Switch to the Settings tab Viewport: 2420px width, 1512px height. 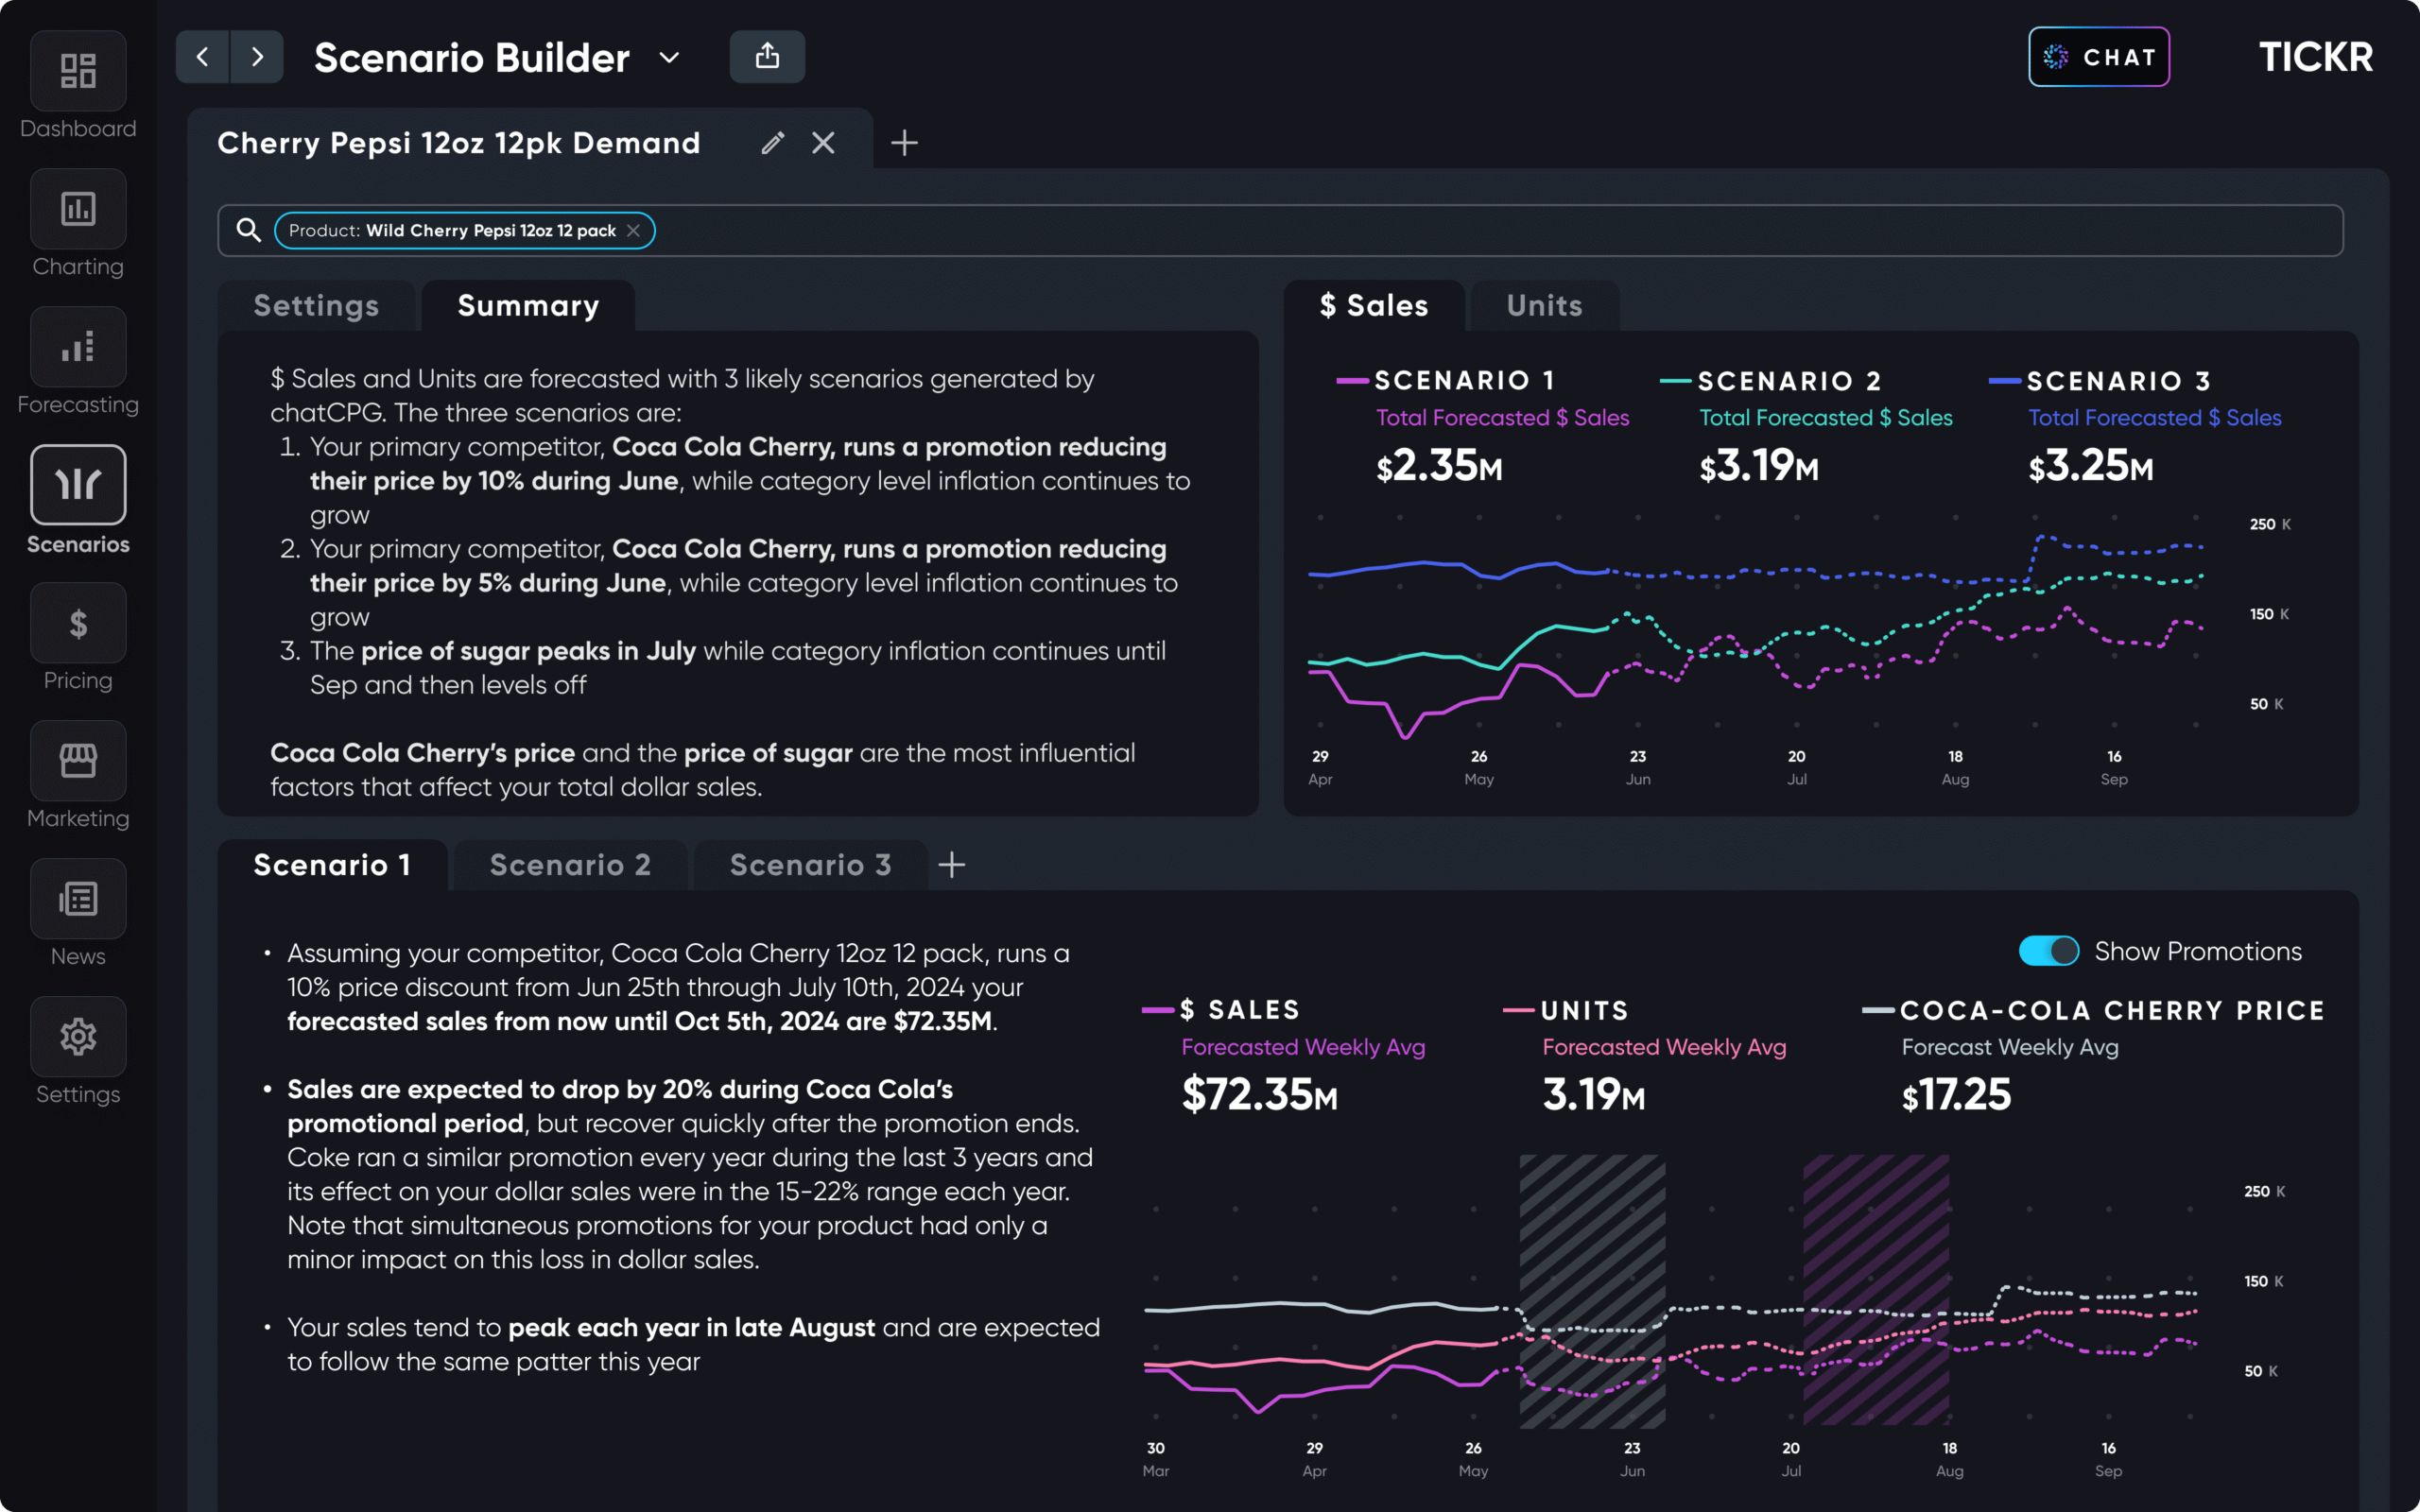pos(316,306)
